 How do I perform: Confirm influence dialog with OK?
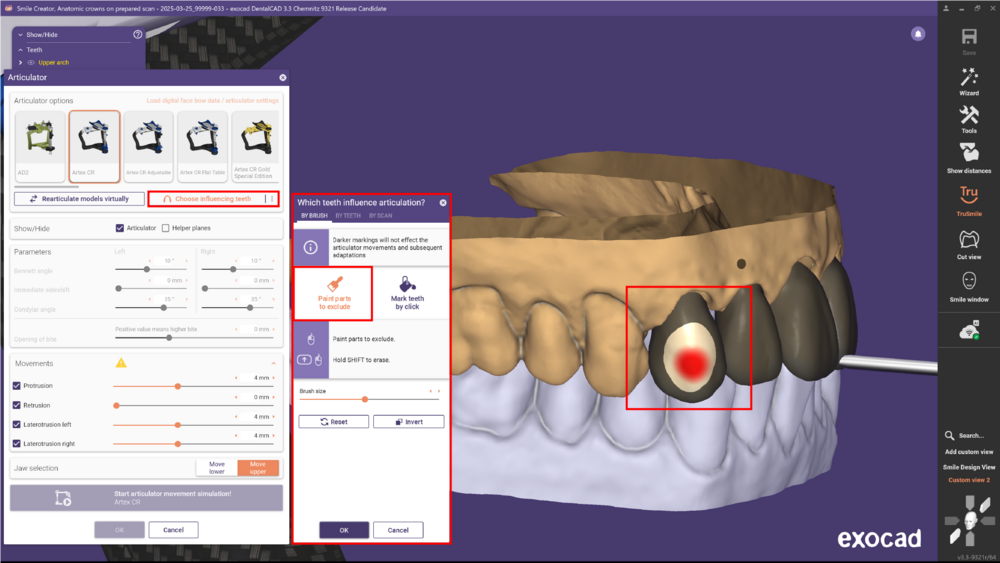click(344, 530)
